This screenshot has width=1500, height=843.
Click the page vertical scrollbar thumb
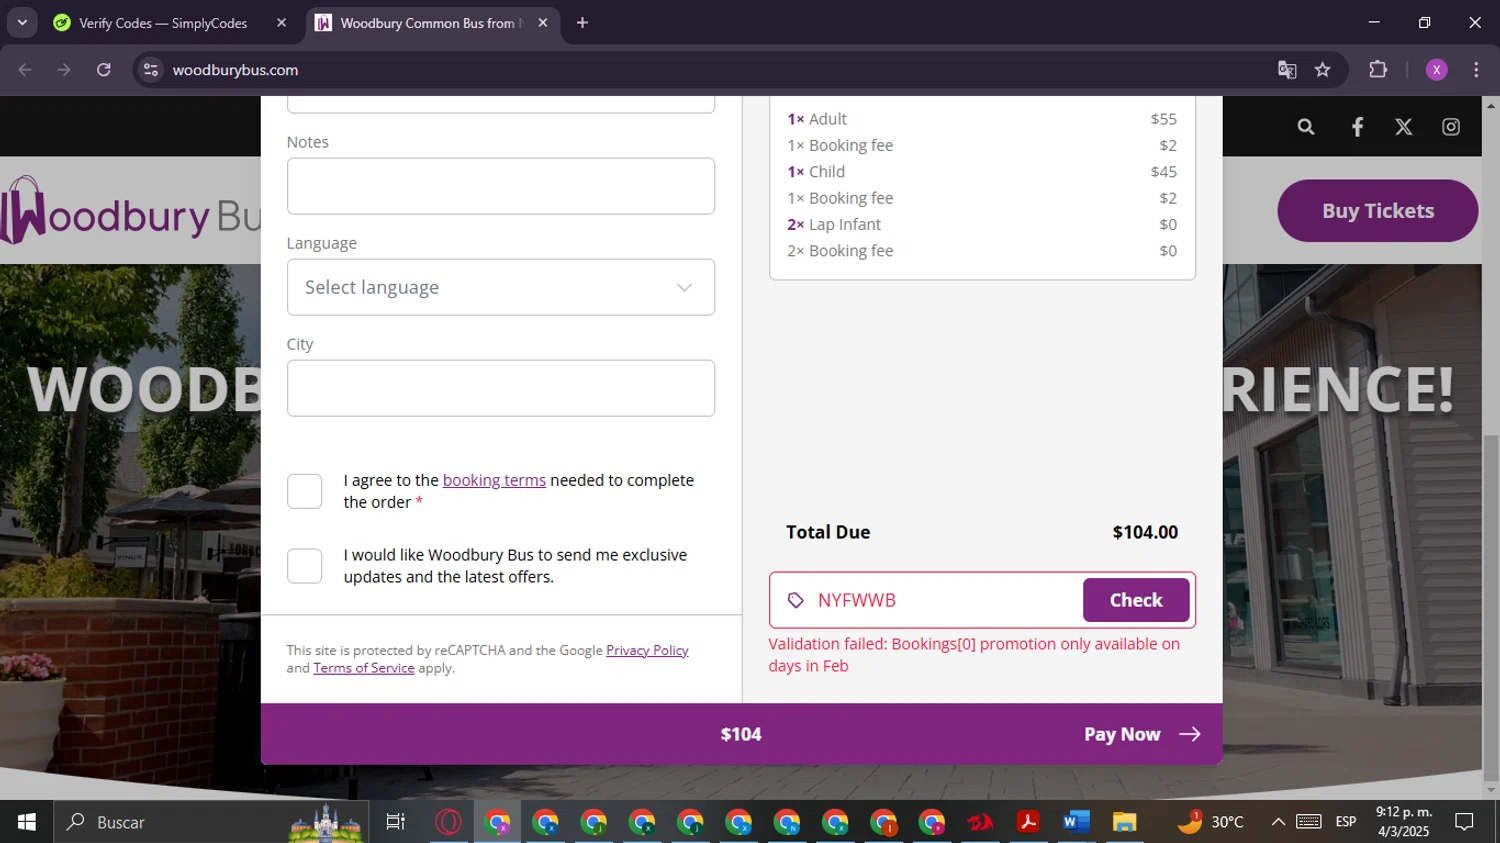click(x=1491, y=608)
